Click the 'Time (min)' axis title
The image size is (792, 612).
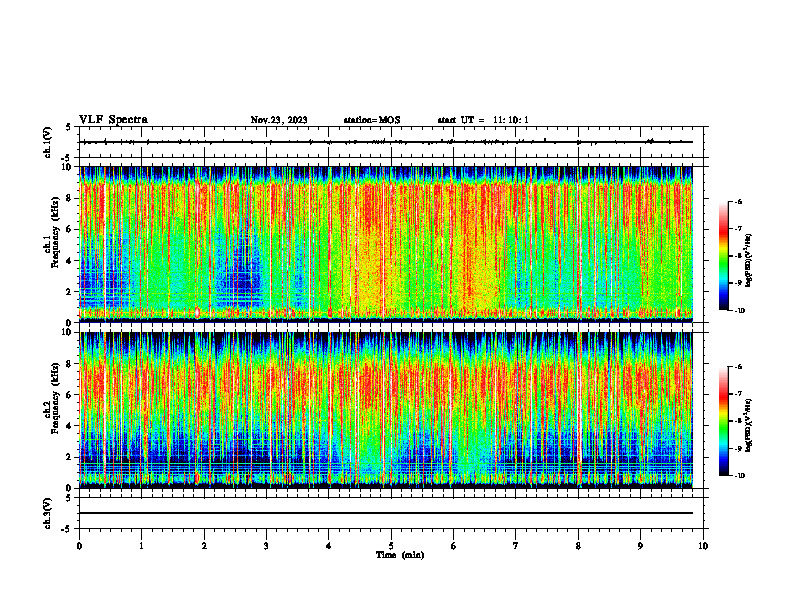point(400,555)
